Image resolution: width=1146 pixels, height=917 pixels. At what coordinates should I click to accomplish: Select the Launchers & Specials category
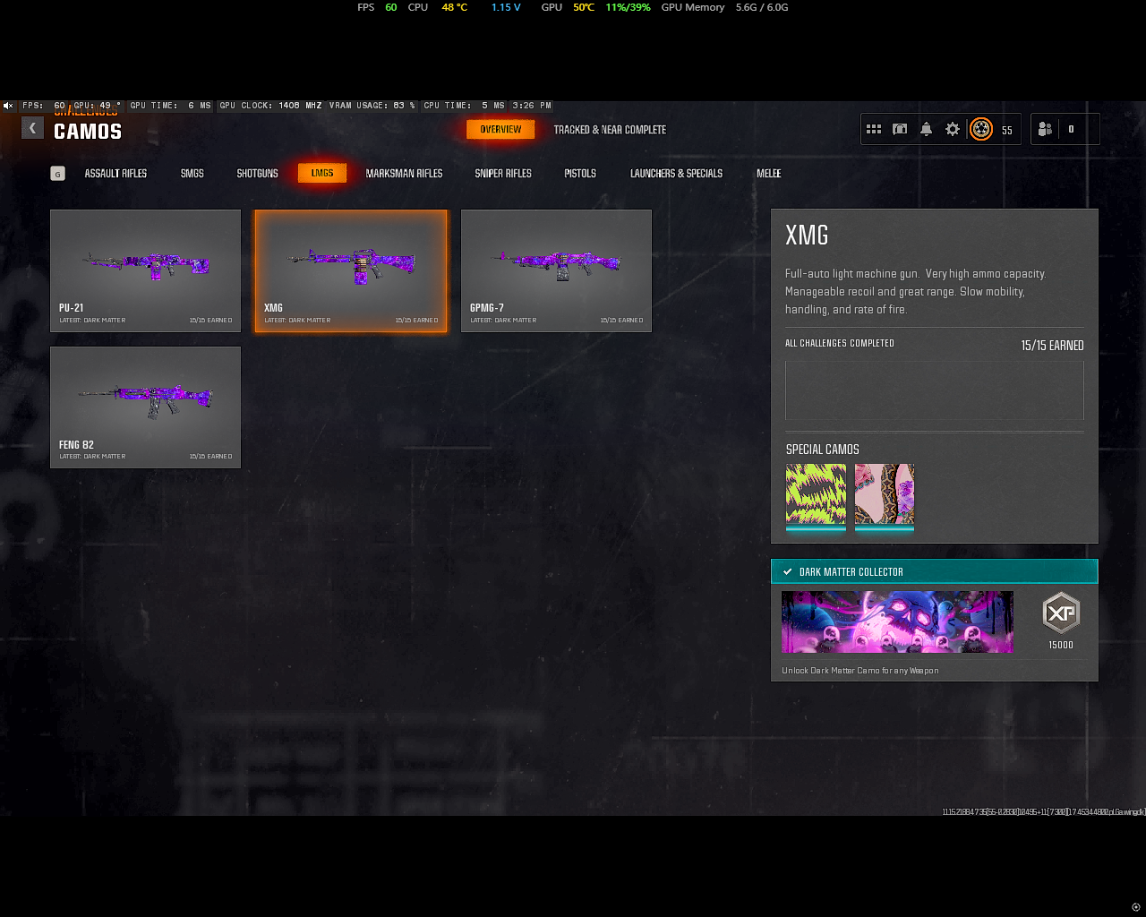(676, 173)
